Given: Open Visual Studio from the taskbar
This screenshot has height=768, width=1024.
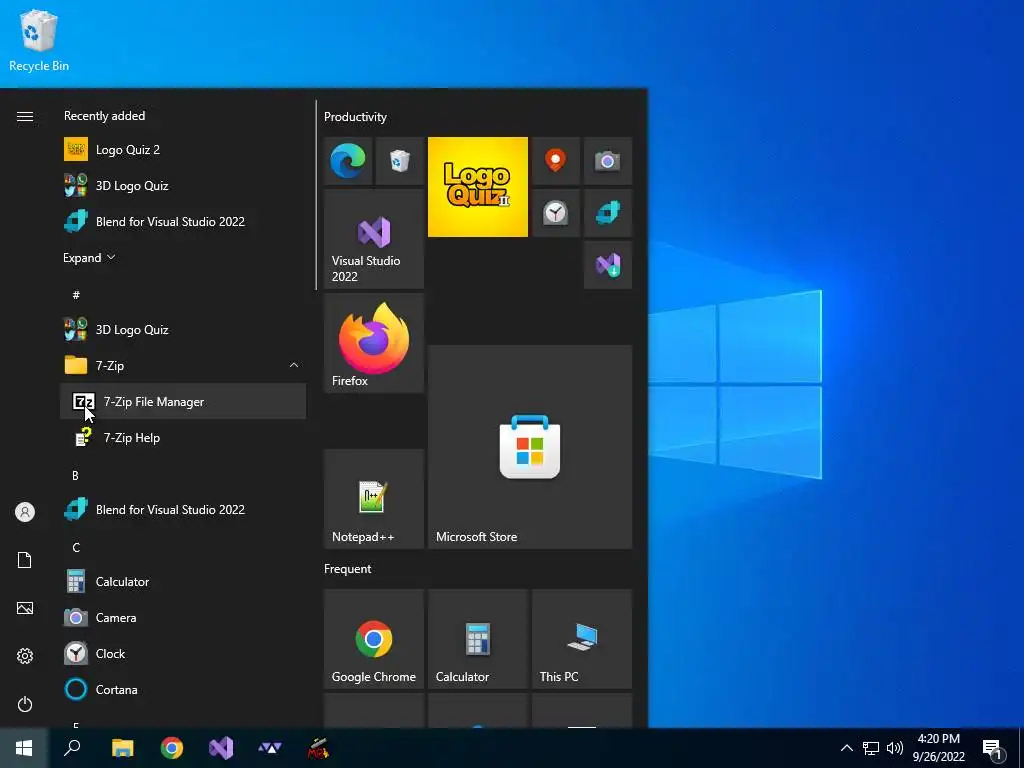Looking at the screenshot, I should pos(221,748).
